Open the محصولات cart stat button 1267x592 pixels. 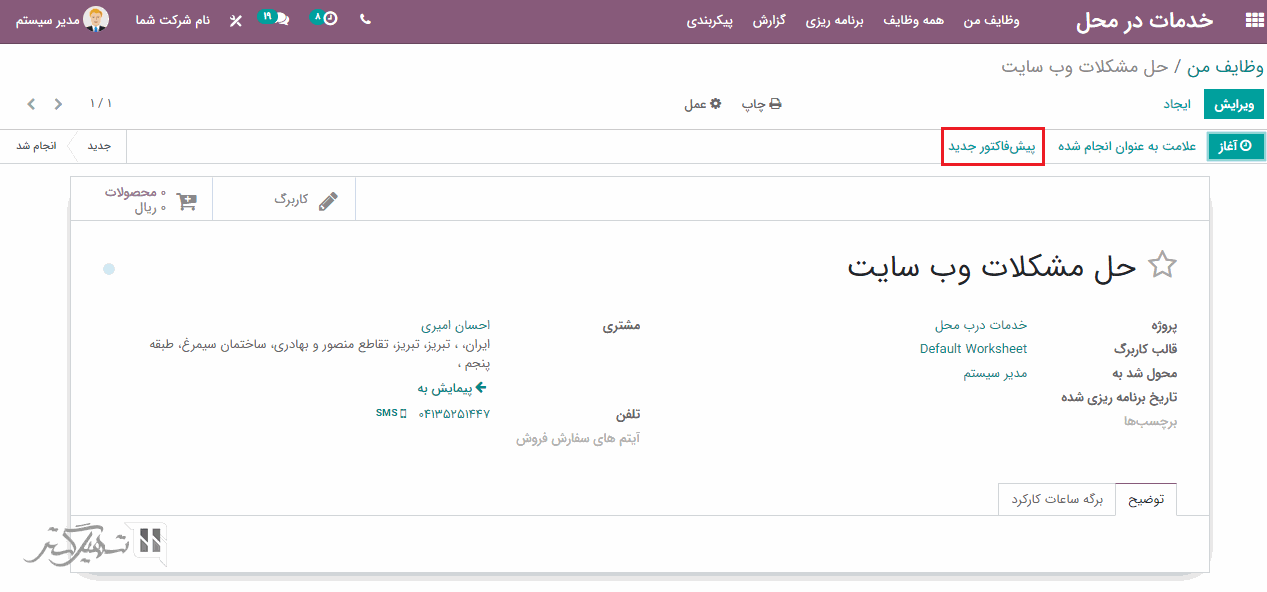click(x=150, y=200)
